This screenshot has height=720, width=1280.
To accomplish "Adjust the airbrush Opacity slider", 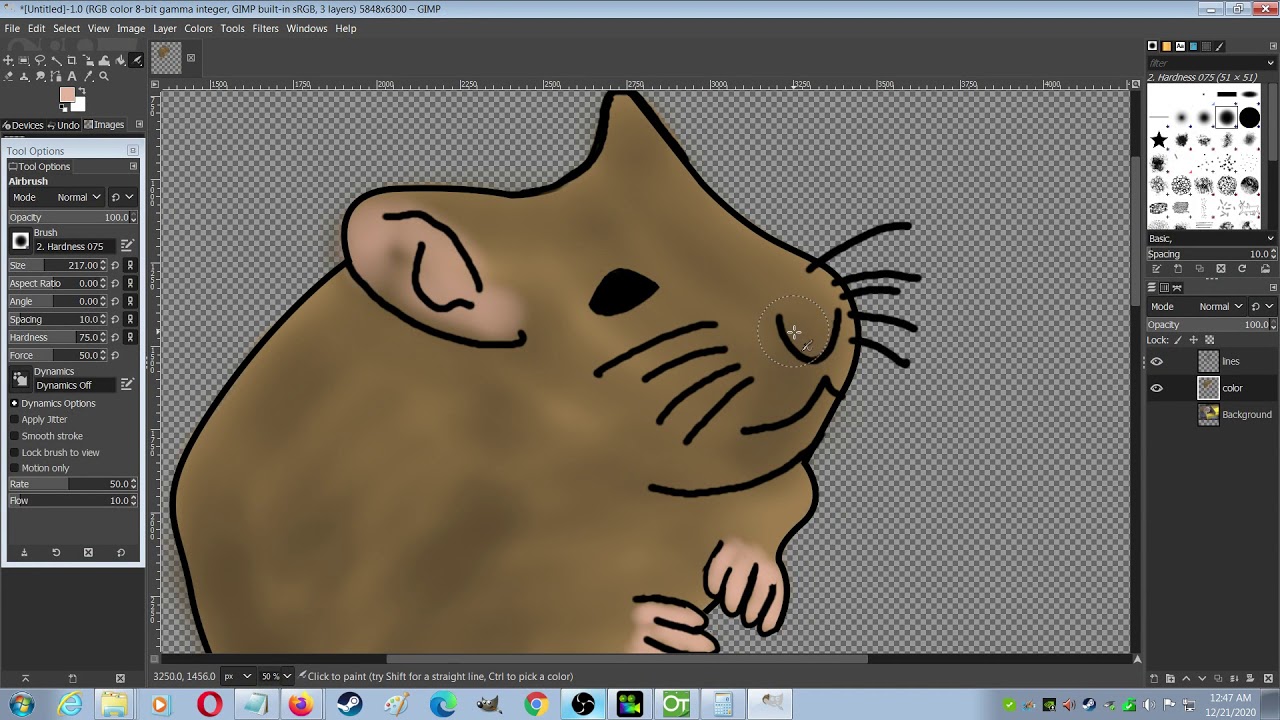I will [73, 217].
